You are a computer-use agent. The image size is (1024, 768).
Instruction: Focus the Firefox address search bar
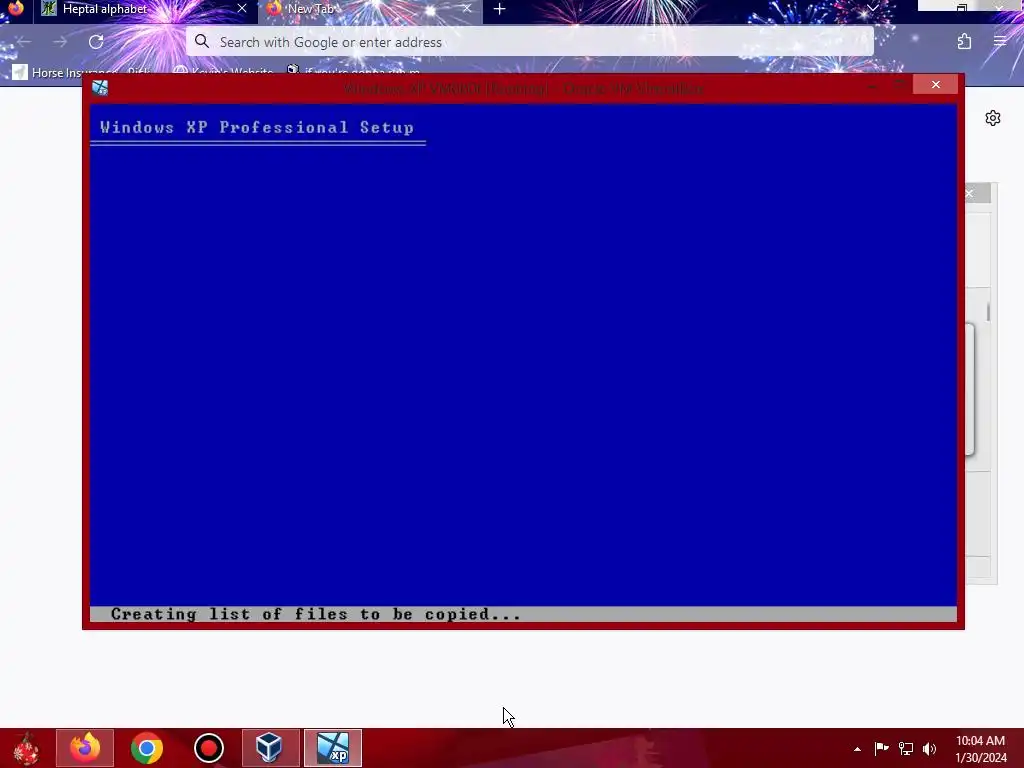pos(530,42)
